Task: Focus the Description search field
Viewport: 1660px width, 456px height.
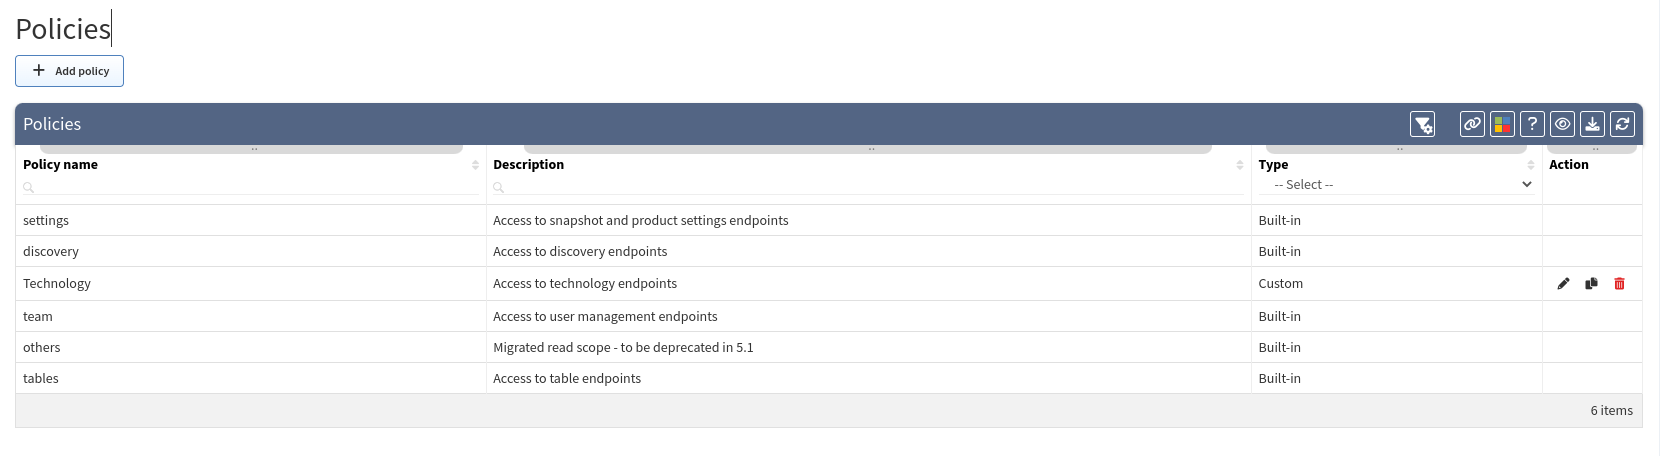Action: [869, 186]
